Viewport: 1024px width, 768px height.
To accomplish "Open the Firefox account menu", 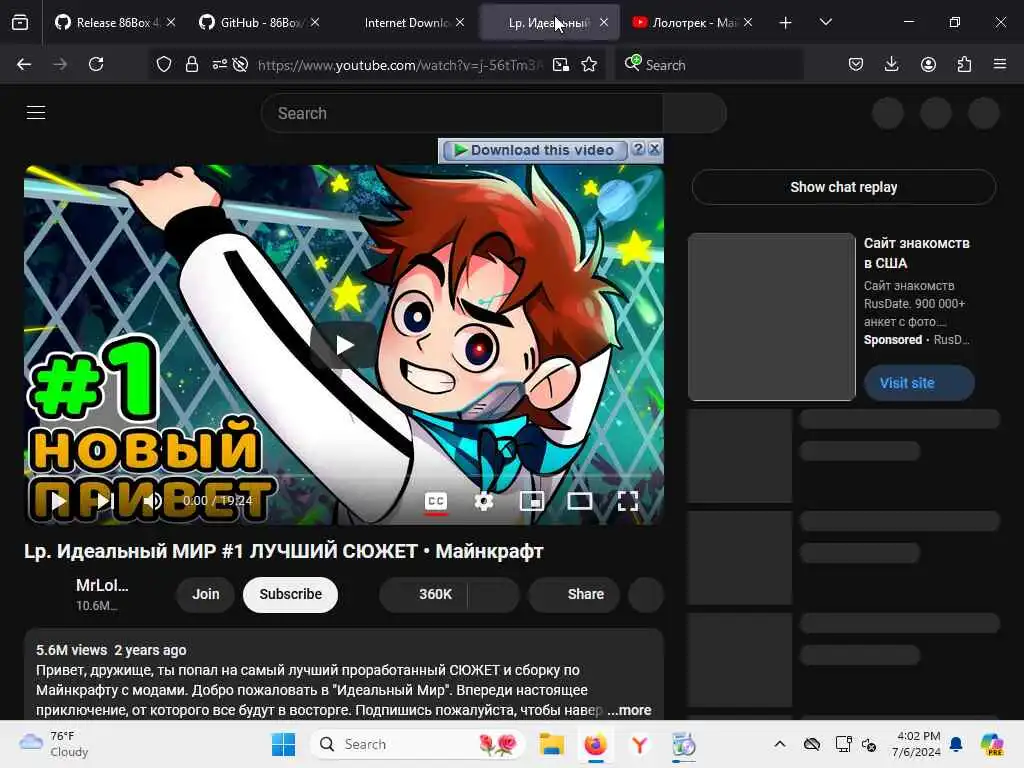I will [x=928, y=64].
